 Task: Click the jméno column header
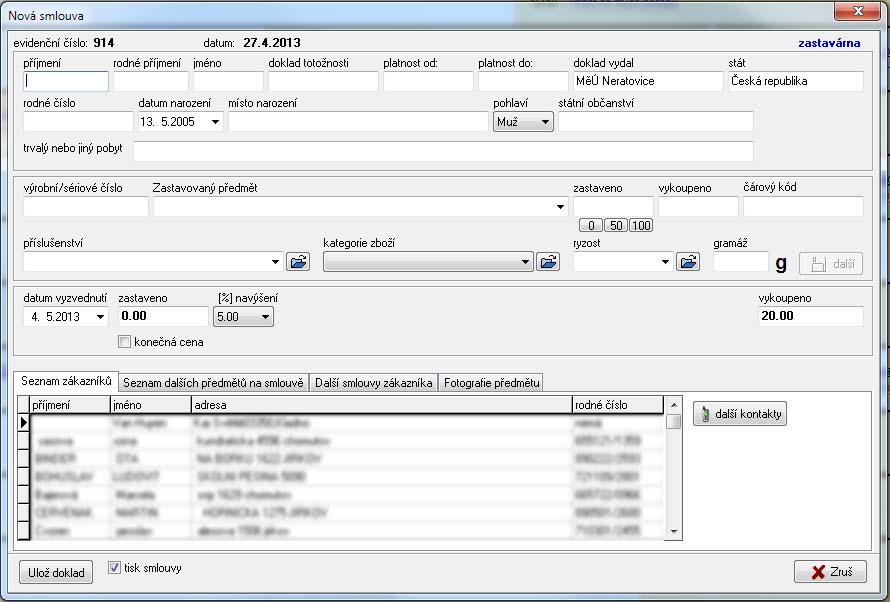click(151, 405)
